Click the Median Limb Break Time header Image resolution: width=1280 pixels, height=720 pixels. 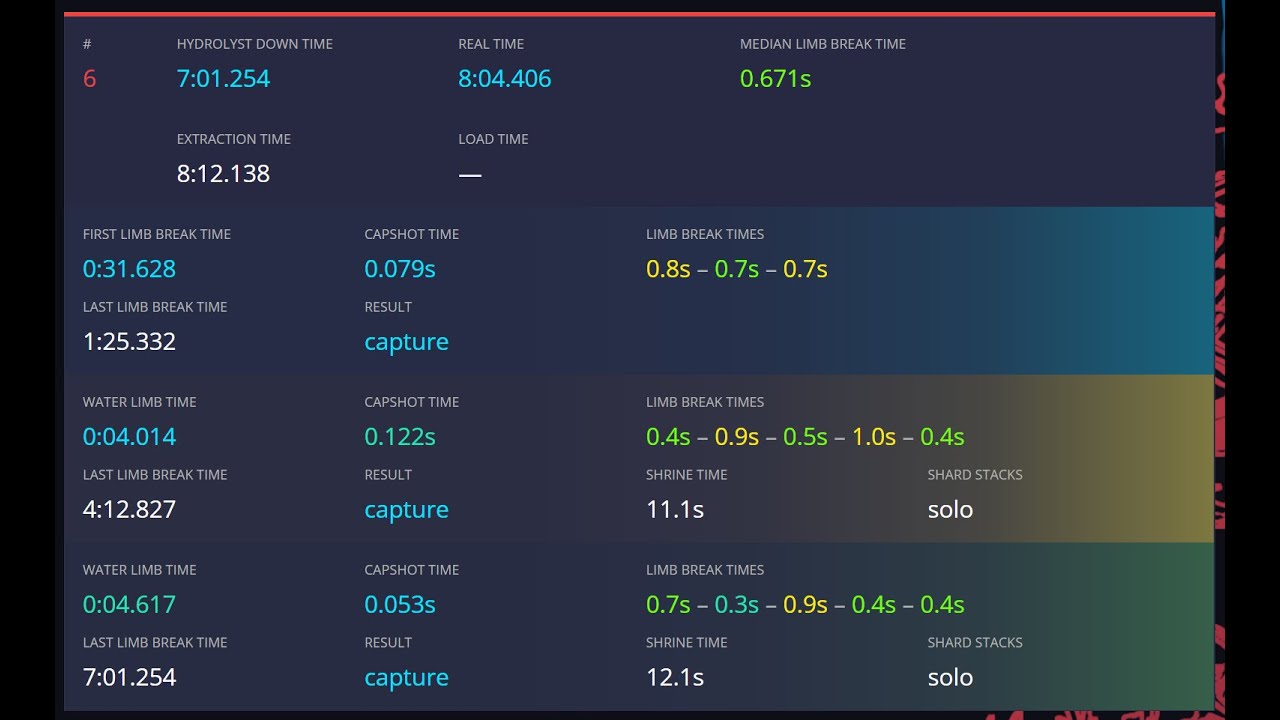[823, 44]
